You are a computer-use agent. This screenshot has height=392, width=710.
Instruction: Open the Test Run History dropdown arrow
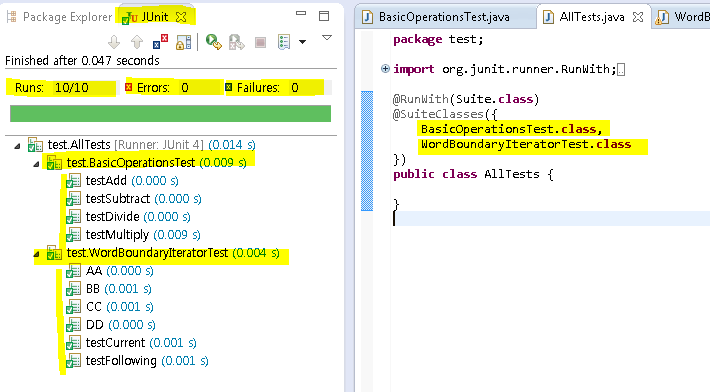pyautogui.click(x=302, y=42)
